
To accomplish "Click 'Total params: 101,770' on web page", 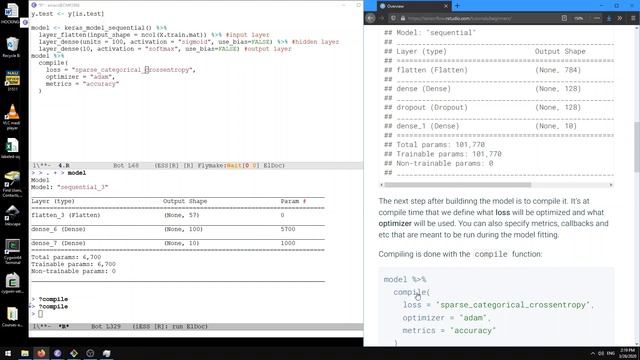I will [434, 144].
